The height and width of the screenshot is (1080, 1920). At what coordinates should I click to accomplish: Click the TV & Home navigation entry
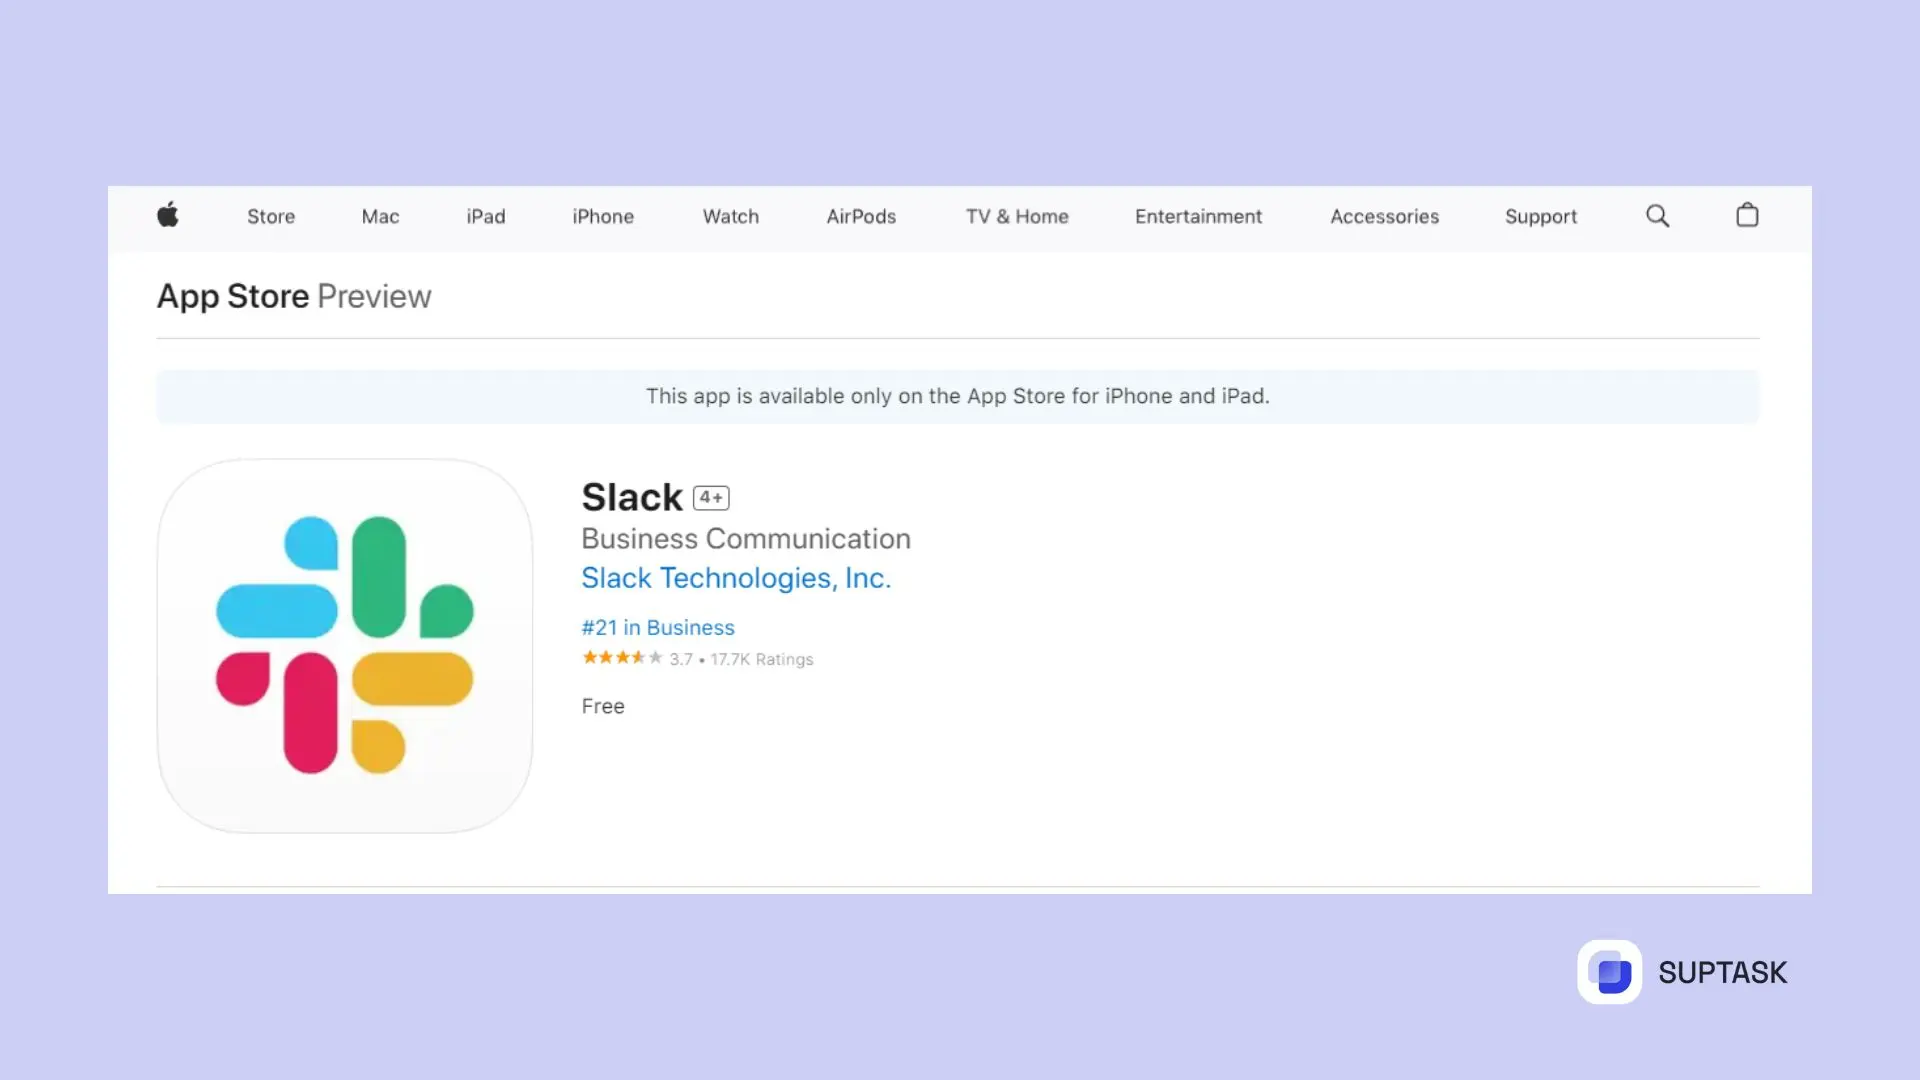(1017, 216)
